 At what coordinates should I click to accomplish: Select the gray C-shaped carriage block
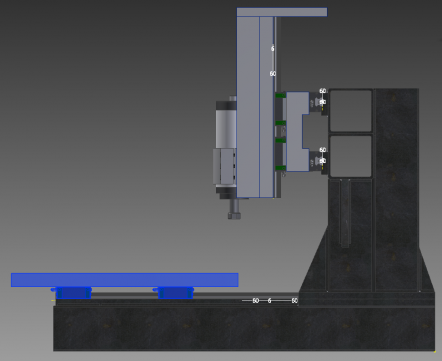coord(298,132)
